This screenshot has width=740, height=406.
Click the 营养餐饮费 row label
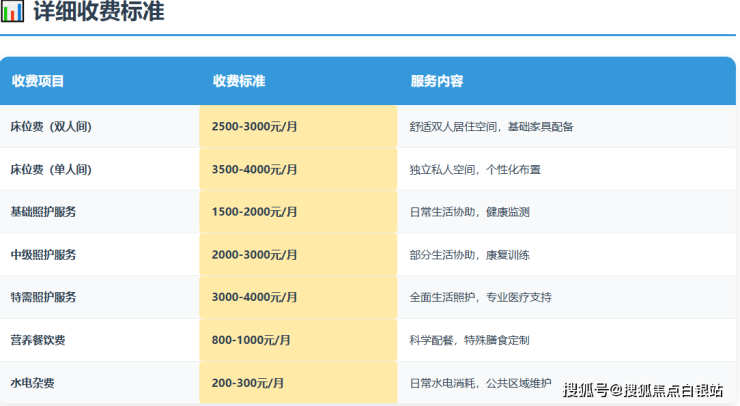(37, 340)
